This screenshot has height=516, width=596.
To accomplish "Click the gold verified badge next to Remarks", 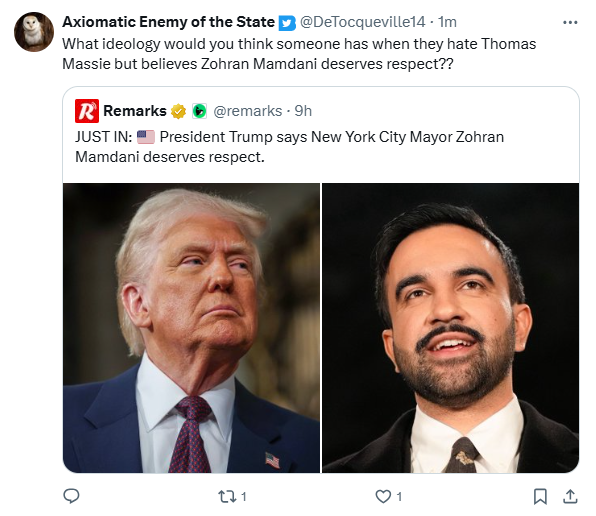I will [x=178, y=111].
